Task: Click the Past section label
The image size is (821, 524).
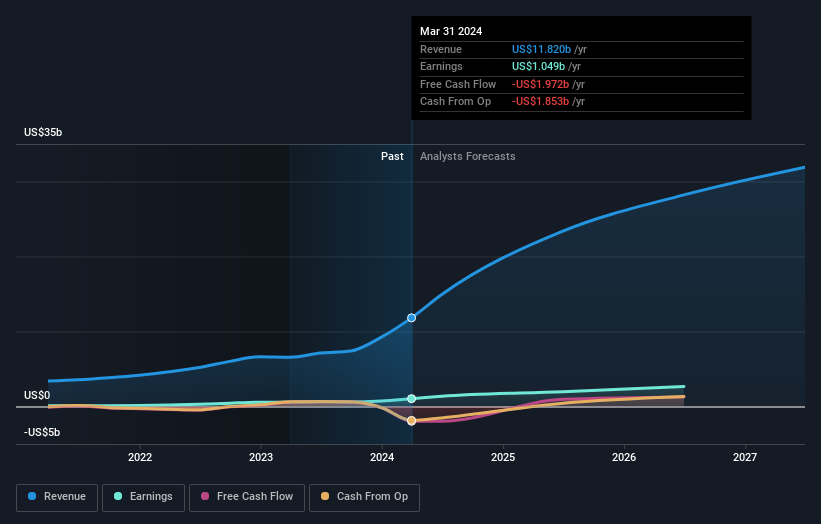Action: pyautogui.click(x=392, y=156)
